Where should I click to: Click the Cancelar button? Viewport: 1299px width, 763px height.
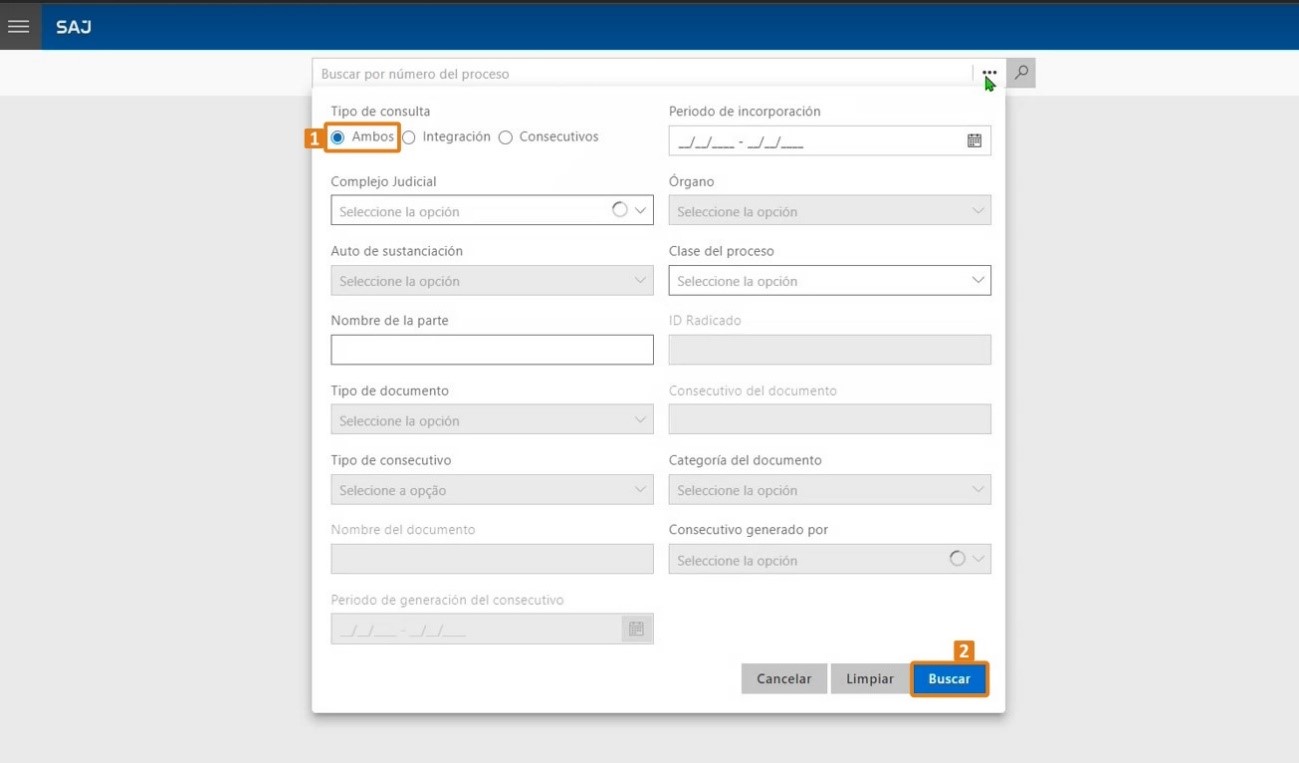point(783,679)
